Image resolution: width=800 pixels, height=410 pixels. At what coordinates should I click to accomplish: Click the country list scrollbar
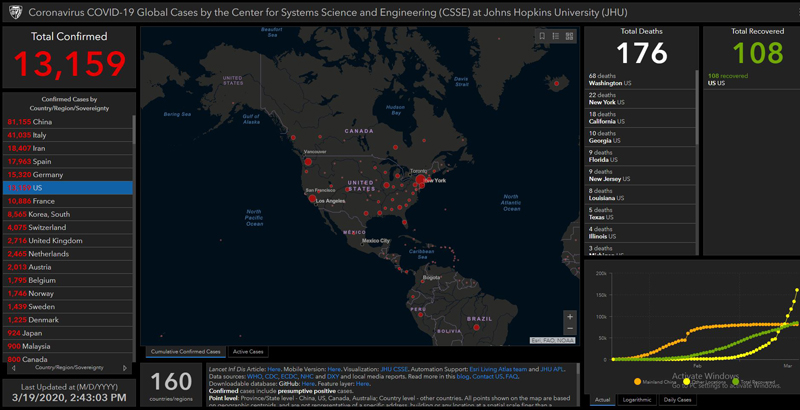tap(134, 130)
